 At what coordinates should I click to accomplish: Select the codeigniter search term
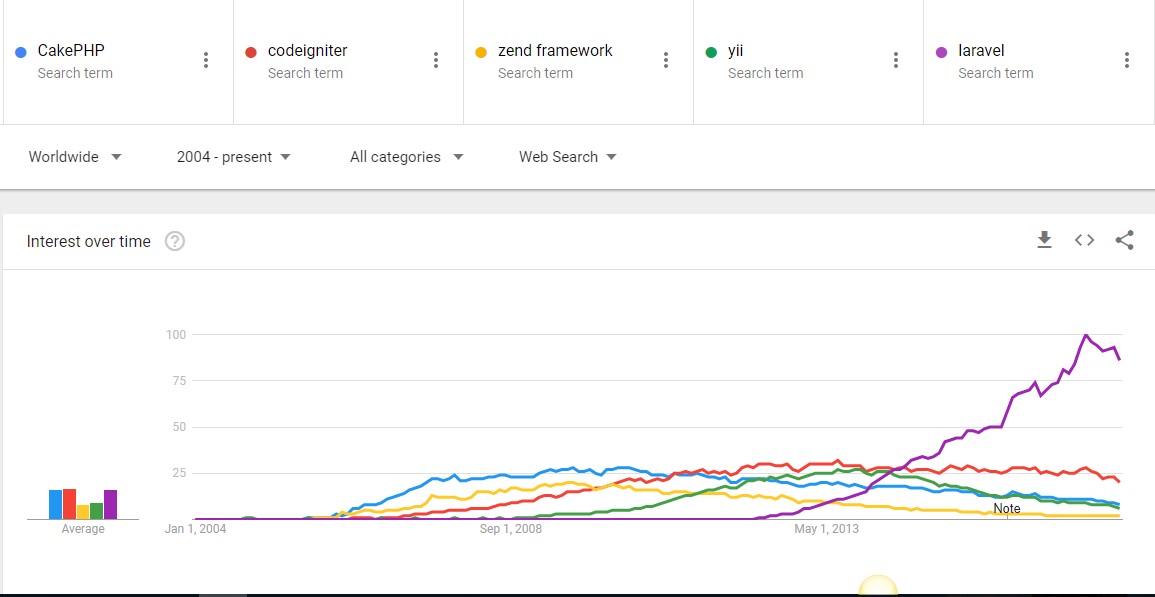click(307, 51)
